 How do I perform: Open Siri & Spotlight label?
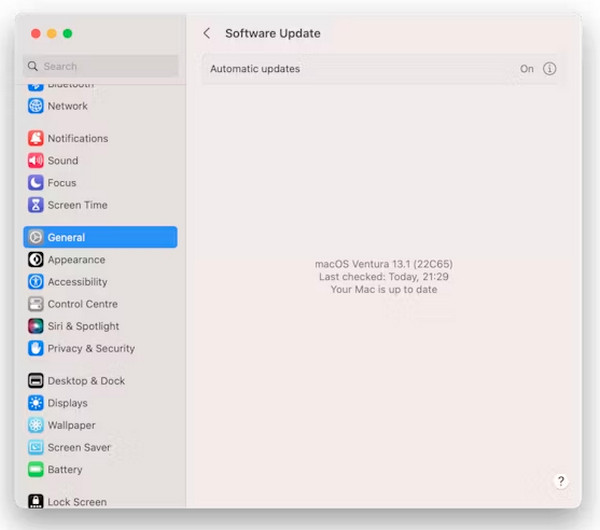[x=83, y=326]
